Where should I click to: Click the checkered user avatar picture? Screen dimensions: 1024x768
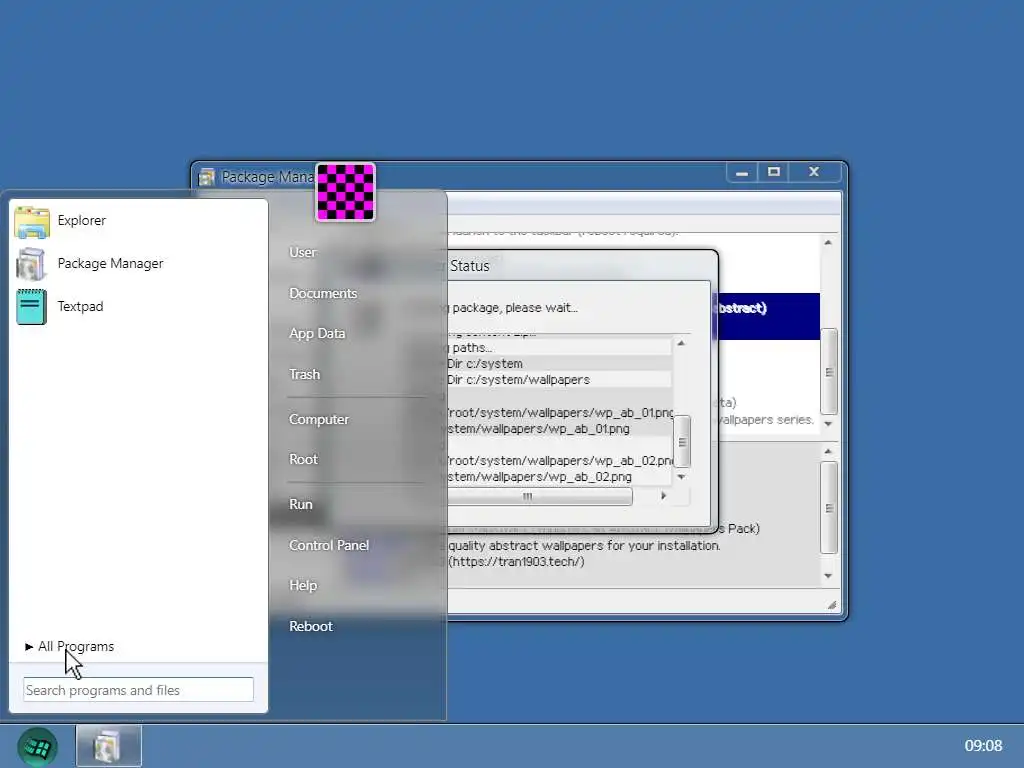(x=345, y=192)
